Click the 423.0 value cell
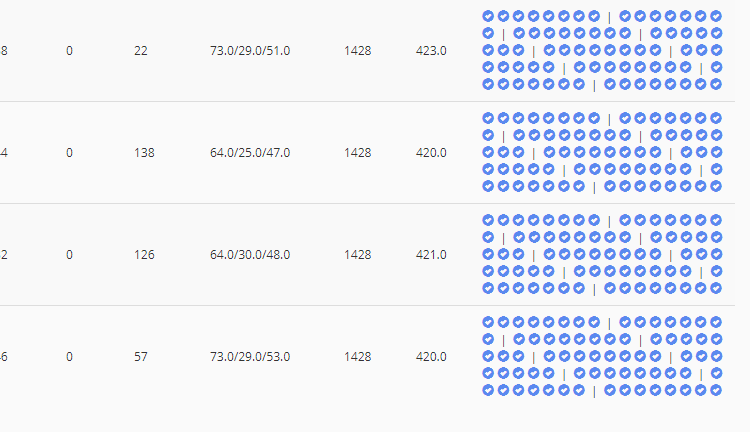 (431, 51)
